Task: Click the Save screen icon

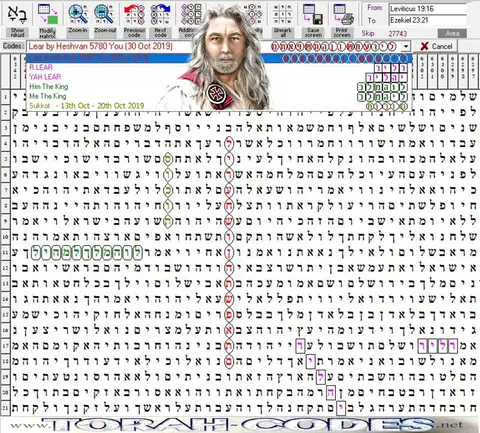Action: (313, 14)
